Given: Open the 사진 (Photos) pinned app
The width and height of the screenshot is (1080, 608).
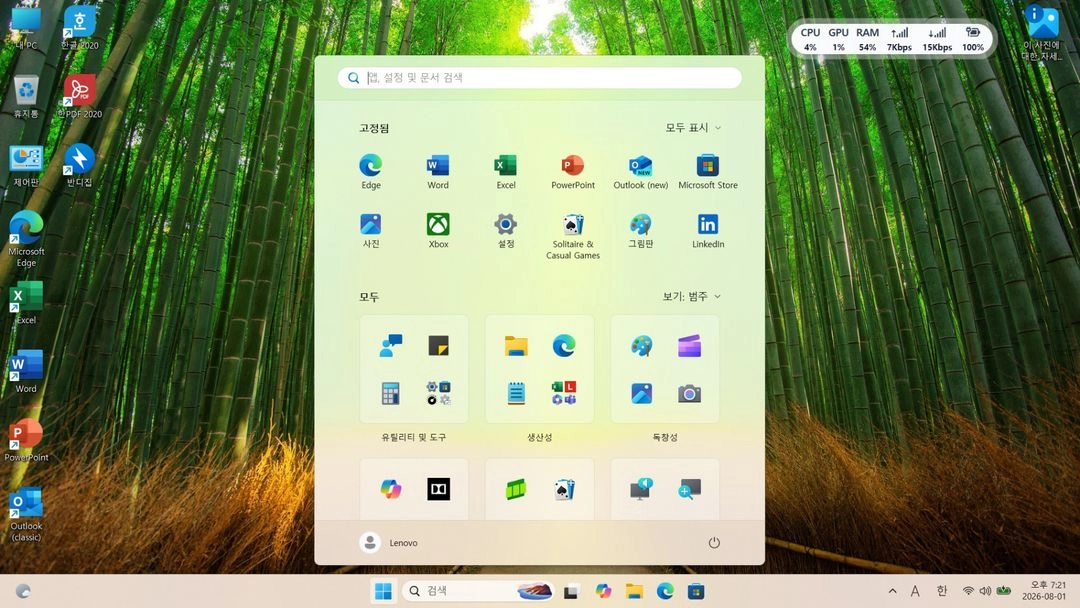Looking at the screenshot, I should pos(371,231).
